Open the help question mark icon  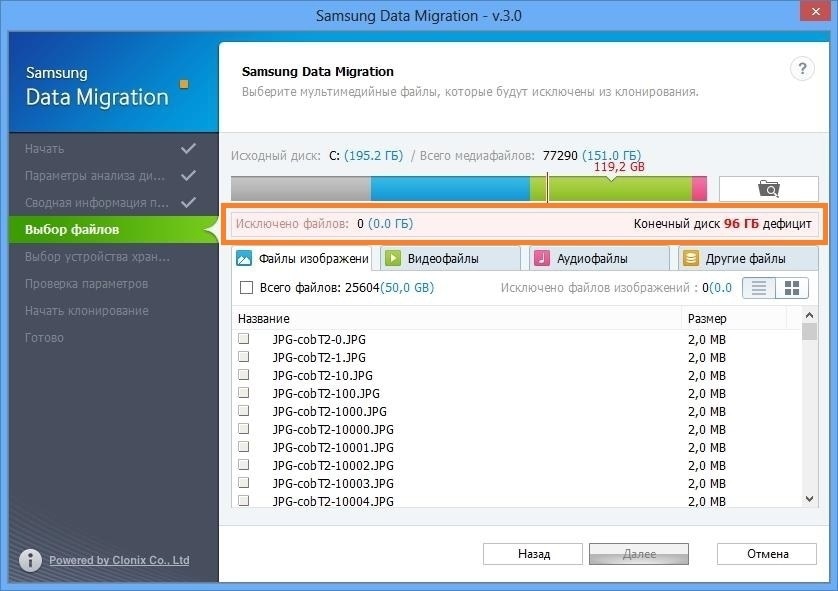coord(802,69)
